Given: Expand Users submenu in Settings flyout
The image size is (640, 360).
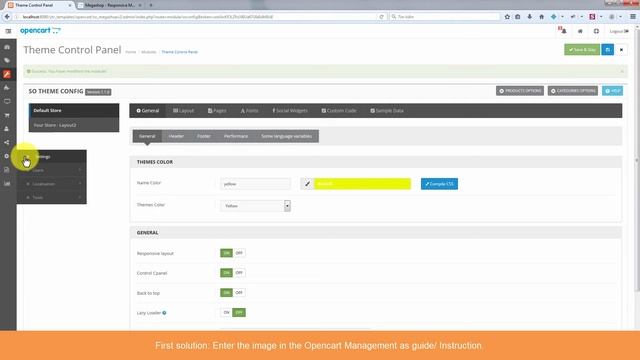Looking at the screenshot, I should point(53,171).
